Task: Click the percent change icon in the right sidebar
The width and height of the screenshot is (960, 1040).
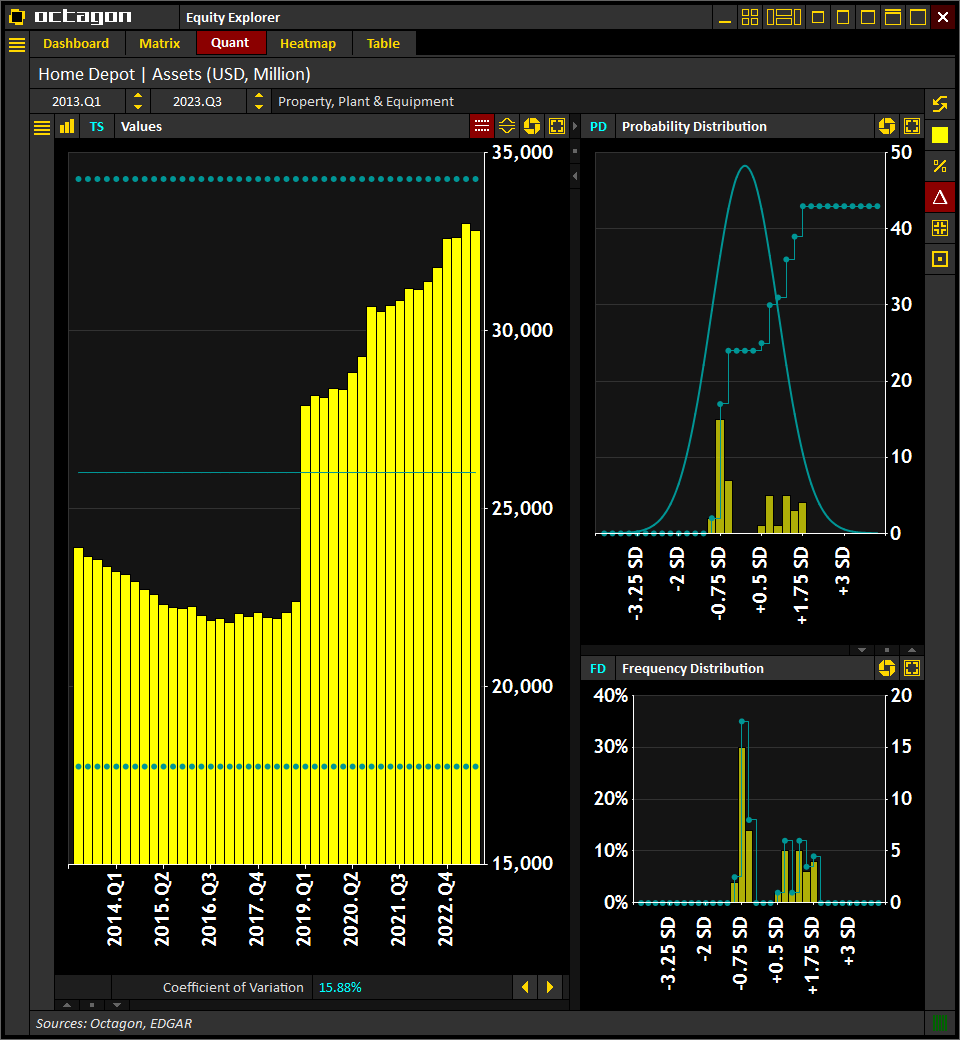Action: tap(939, 166)
